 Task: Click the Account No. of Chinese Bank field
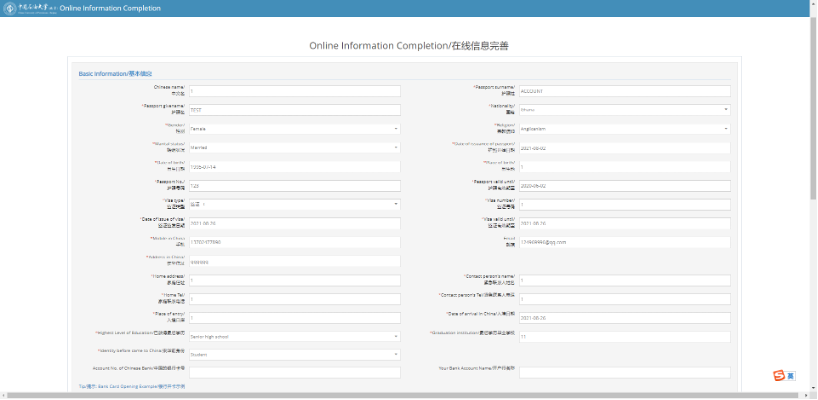click(x=294, y=372)
